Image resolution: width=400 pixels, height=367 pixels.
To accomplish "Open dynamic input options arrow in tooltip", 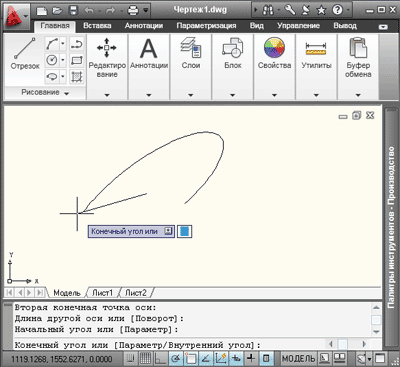I will (169, 231).
